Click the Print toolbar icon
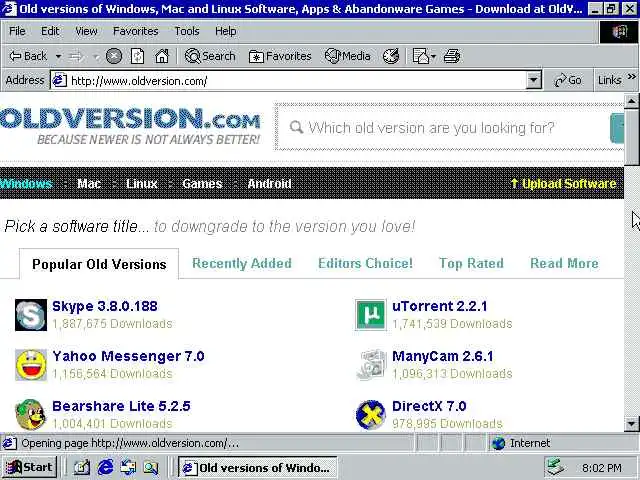 click(x=452, y=56)
